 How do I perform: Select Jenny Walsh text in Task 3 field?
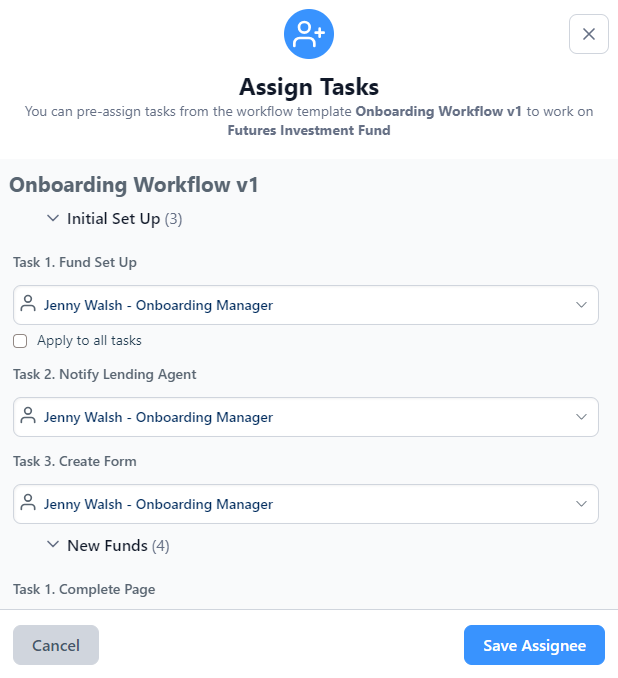(x=158, y=504)
